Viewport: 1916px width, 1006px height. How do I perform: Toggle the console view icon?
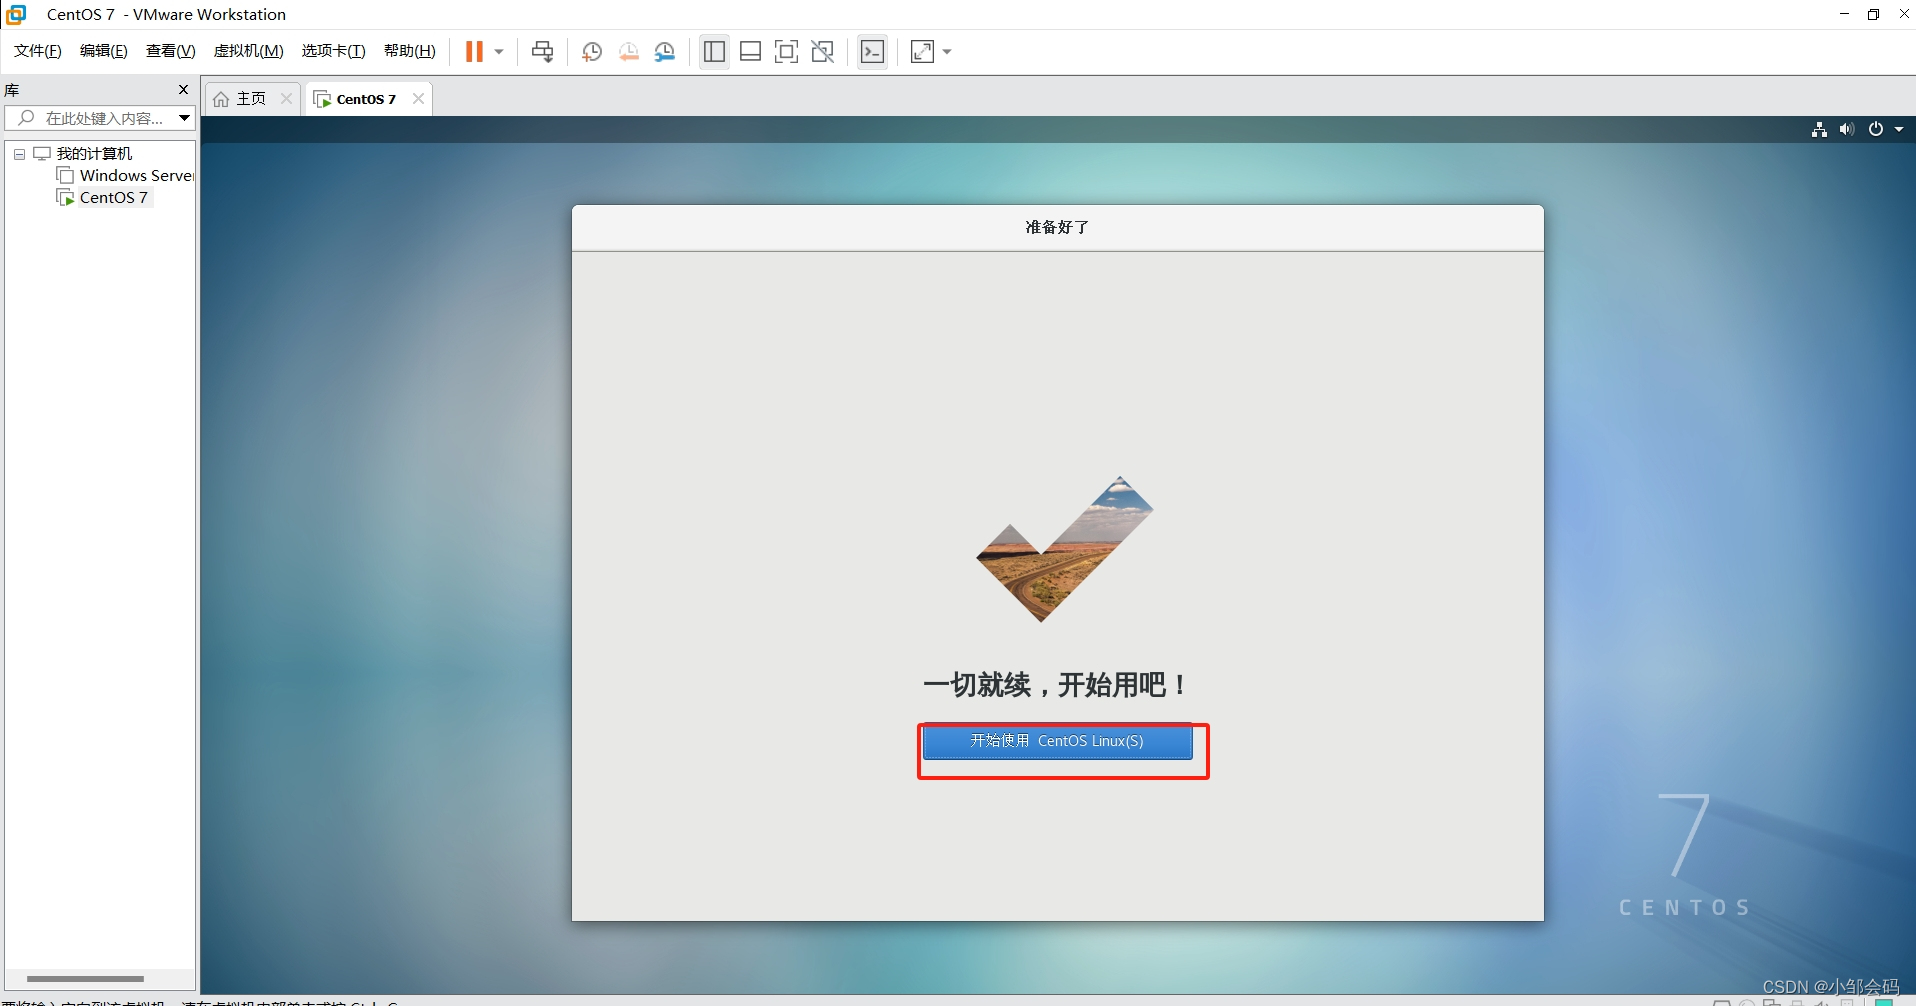(x=872, y=52)
